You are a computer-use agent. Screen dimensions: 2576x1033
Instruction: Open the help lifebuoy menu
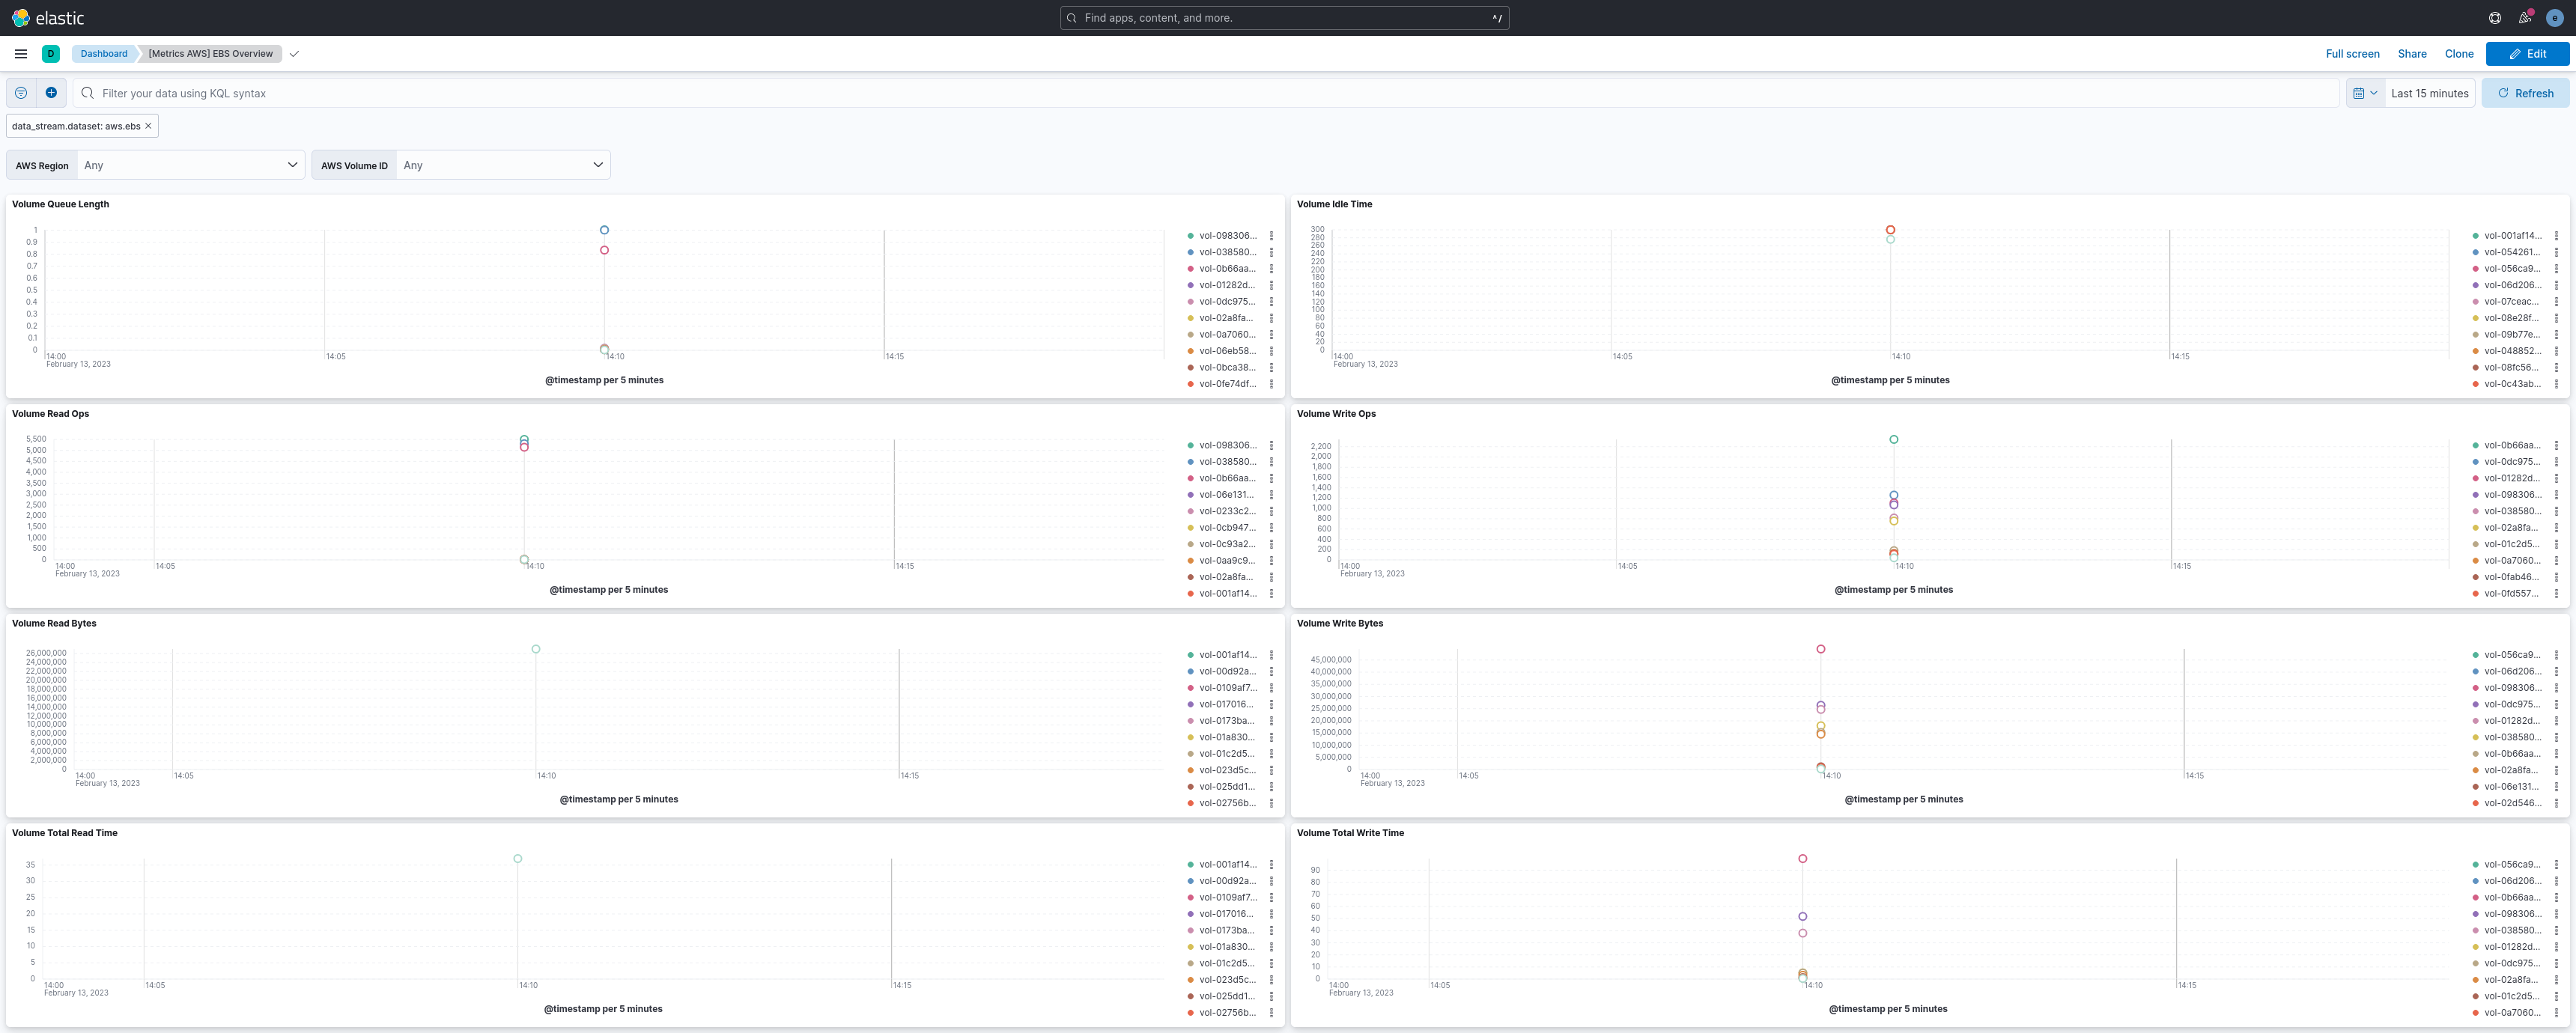(x=2494, y=18)
